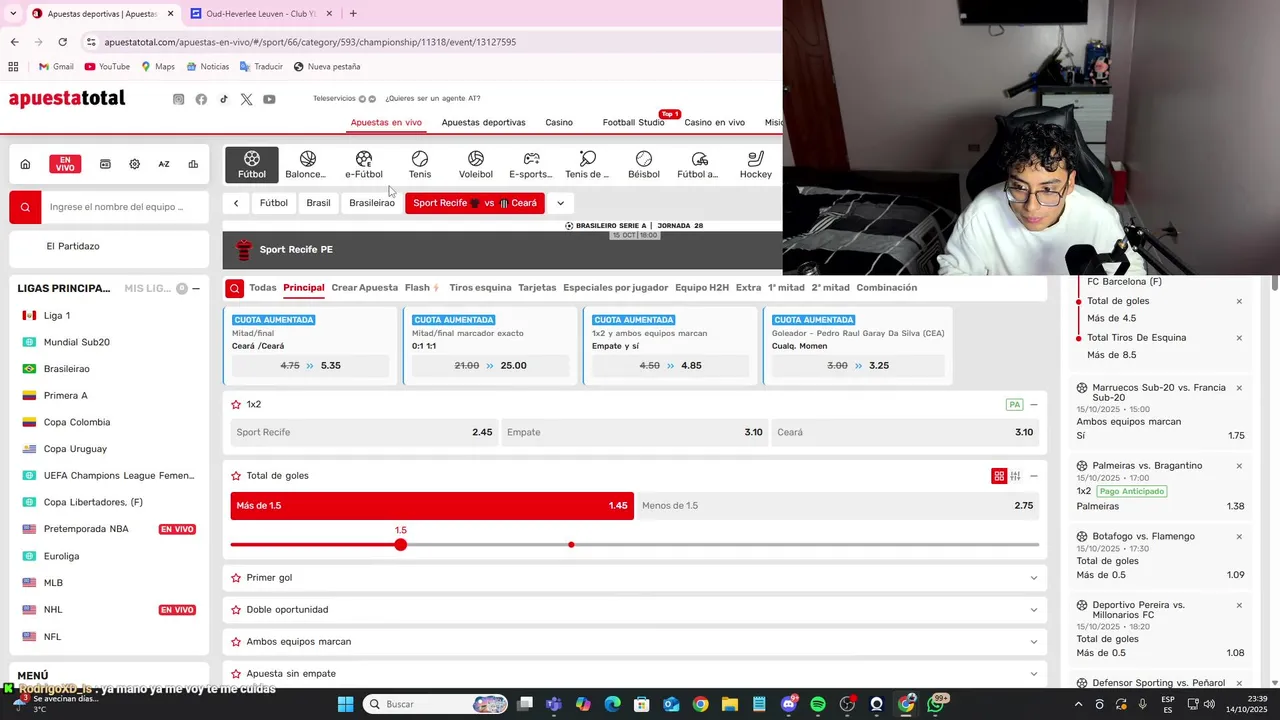Image resolution: width=1280 pixels, height=720 pixels.
Task: Open apuestatotal TikTok page
Action: [x=224, y=99]
